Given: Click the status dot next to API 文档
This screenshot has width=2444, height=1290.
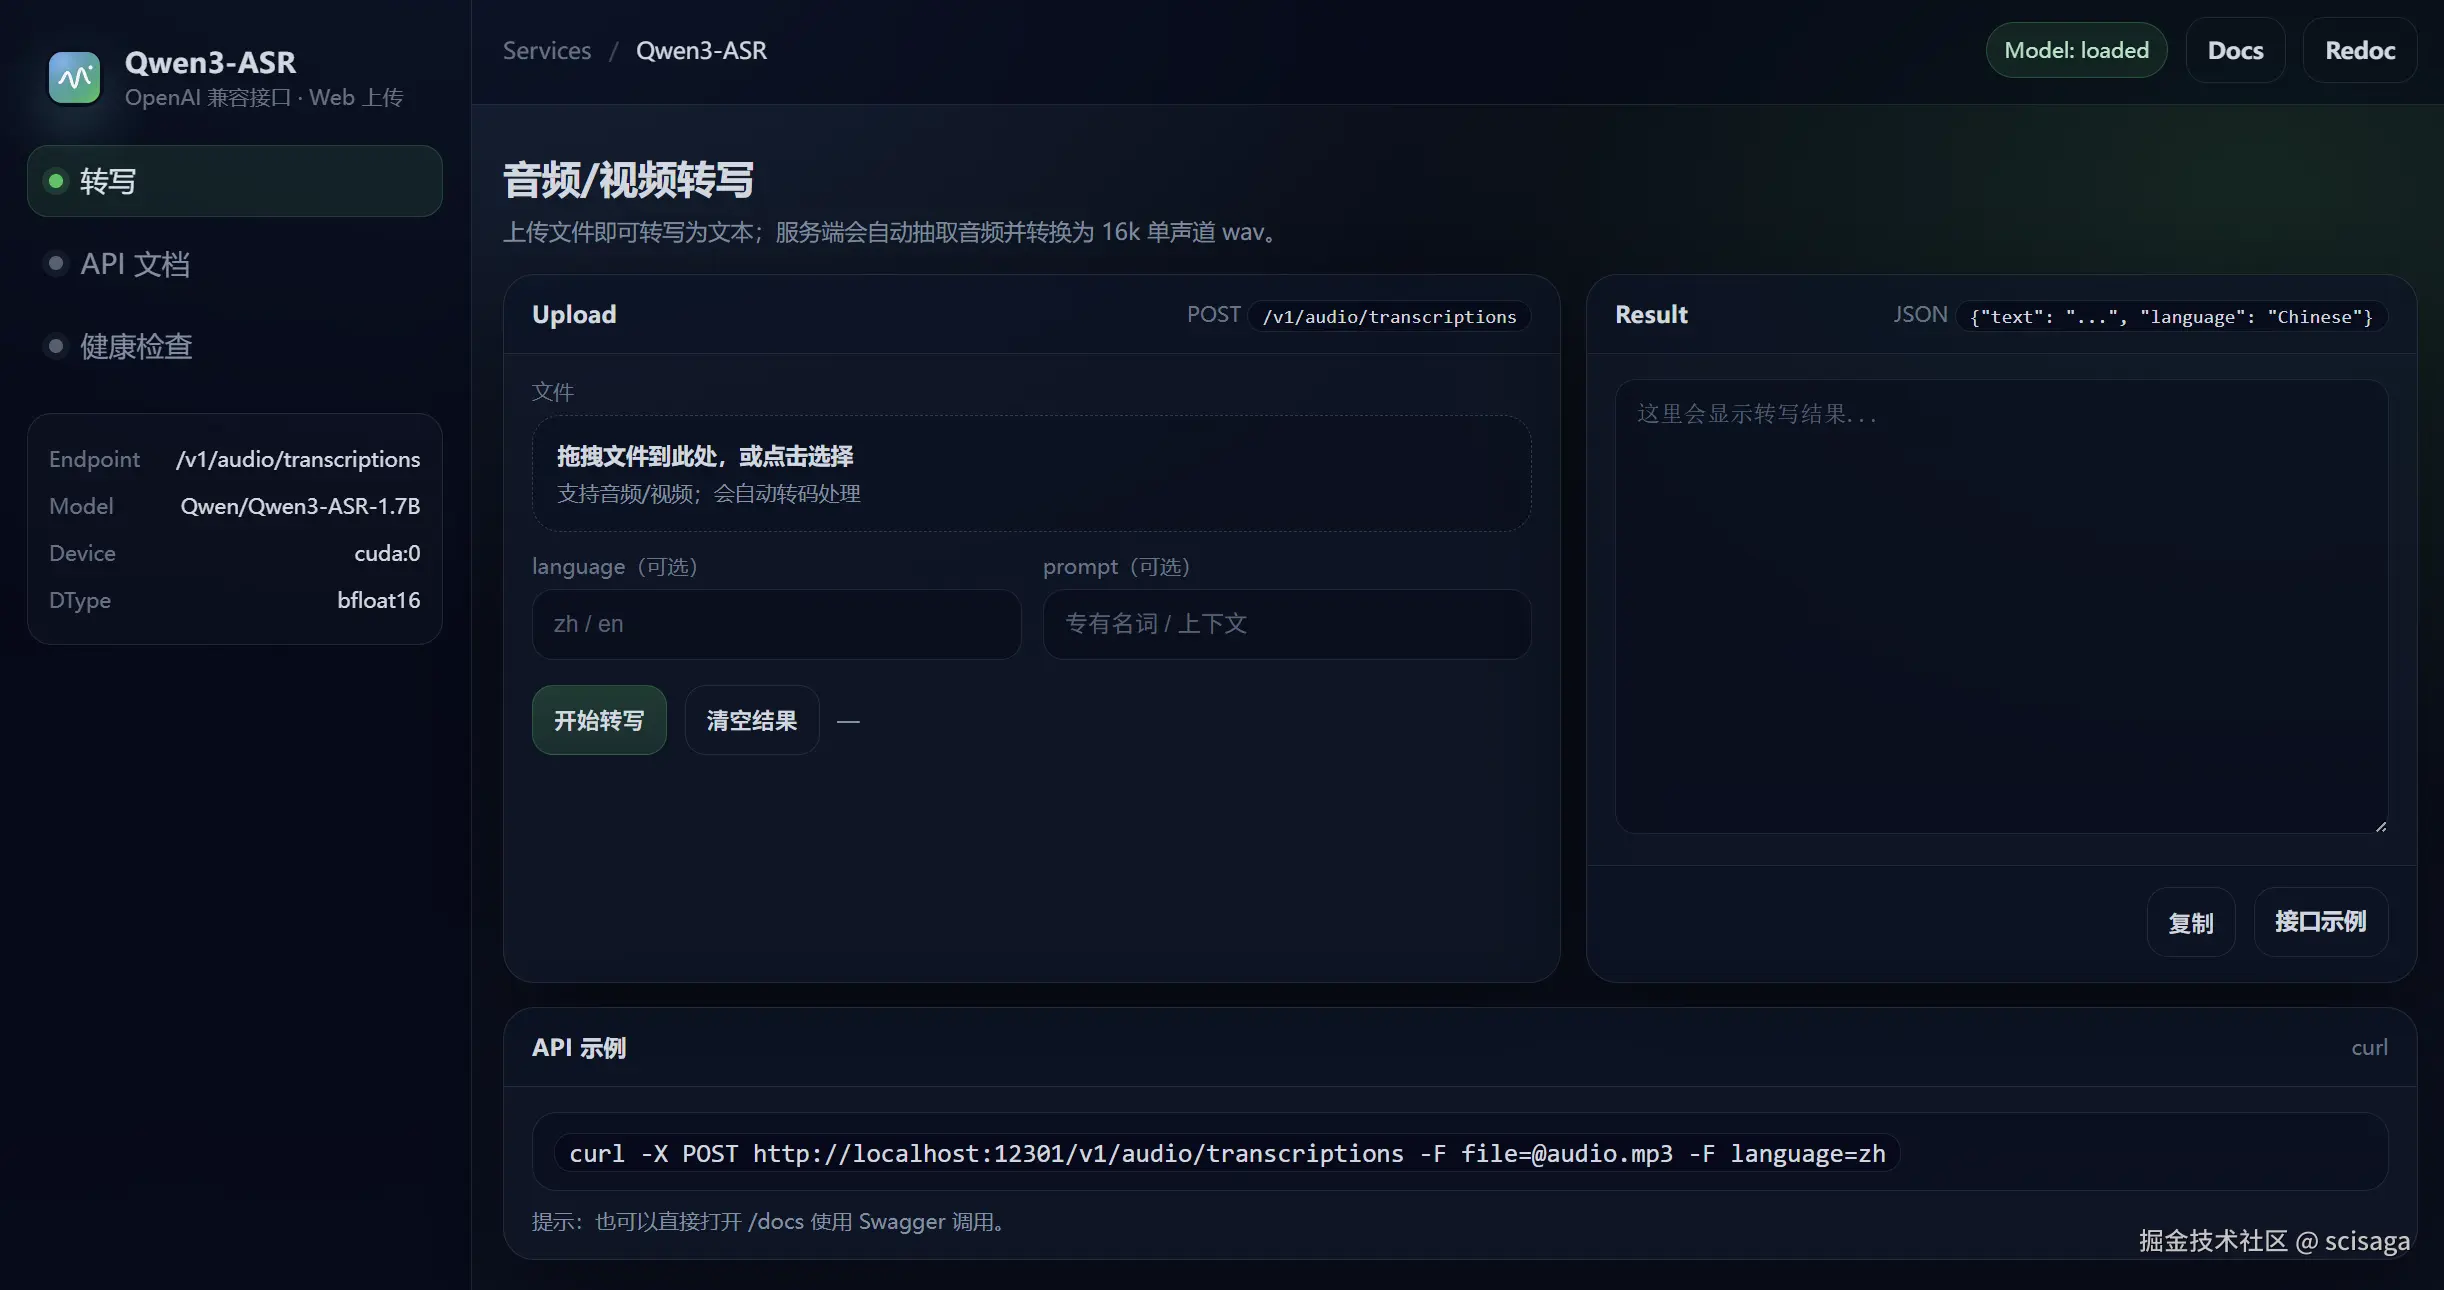Looking at the screenshot, I should pos(55,263).
